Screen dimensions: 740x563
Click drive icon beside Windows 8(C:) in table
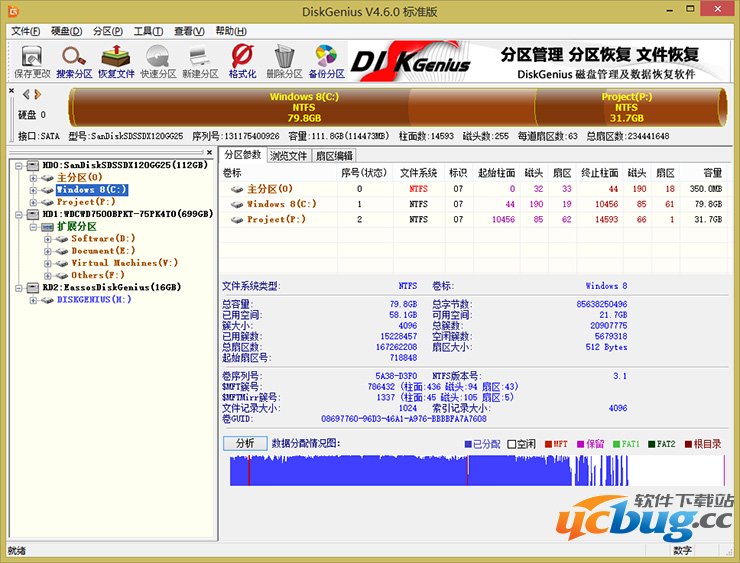coord(237,204)
